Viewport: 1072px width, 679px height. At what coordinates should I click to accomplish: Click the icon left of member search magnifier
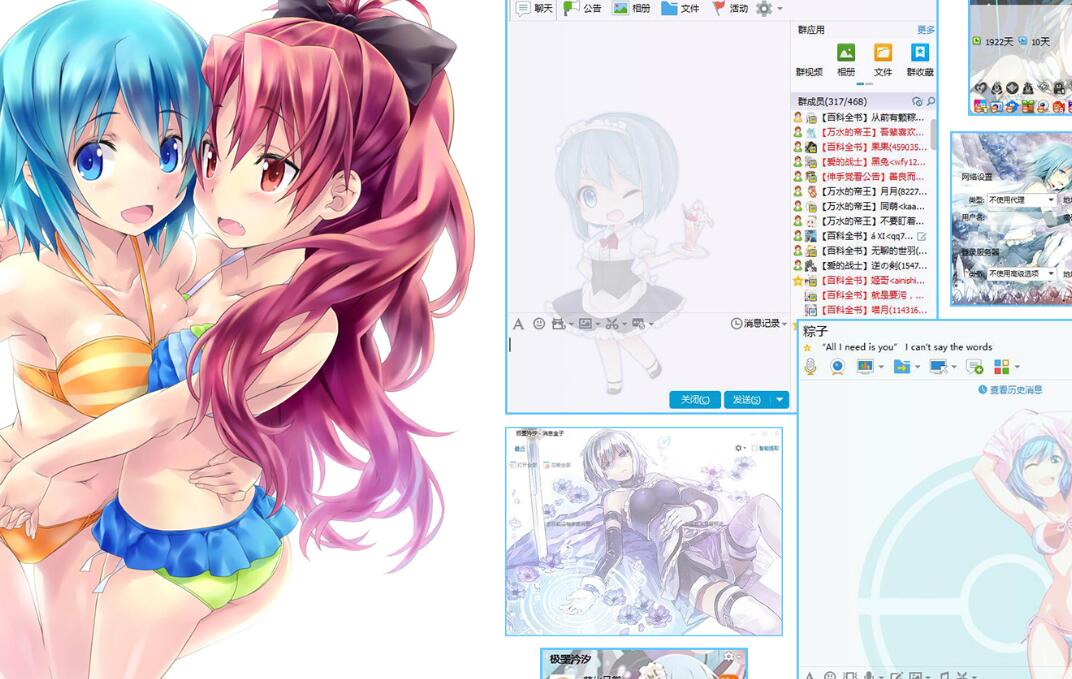[917, 101]
